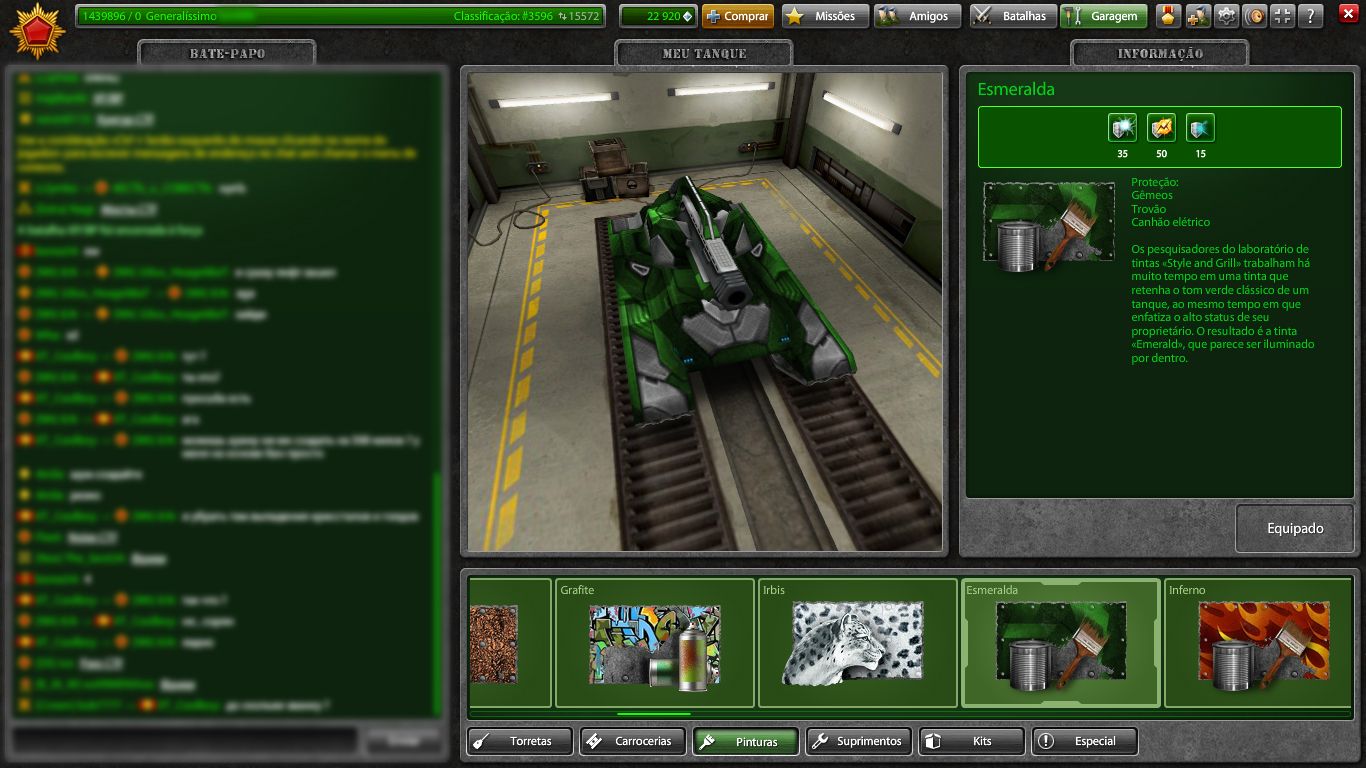
Task: Open the achievements medal icon
Action: 1168,16
